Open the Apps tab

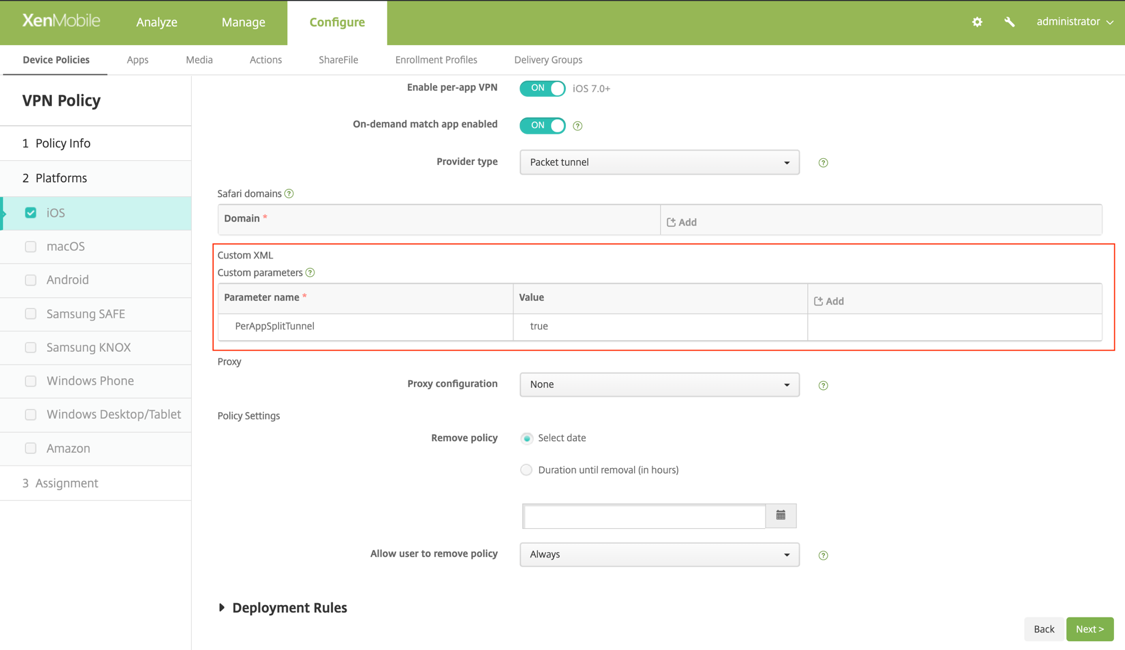point(138,60)
